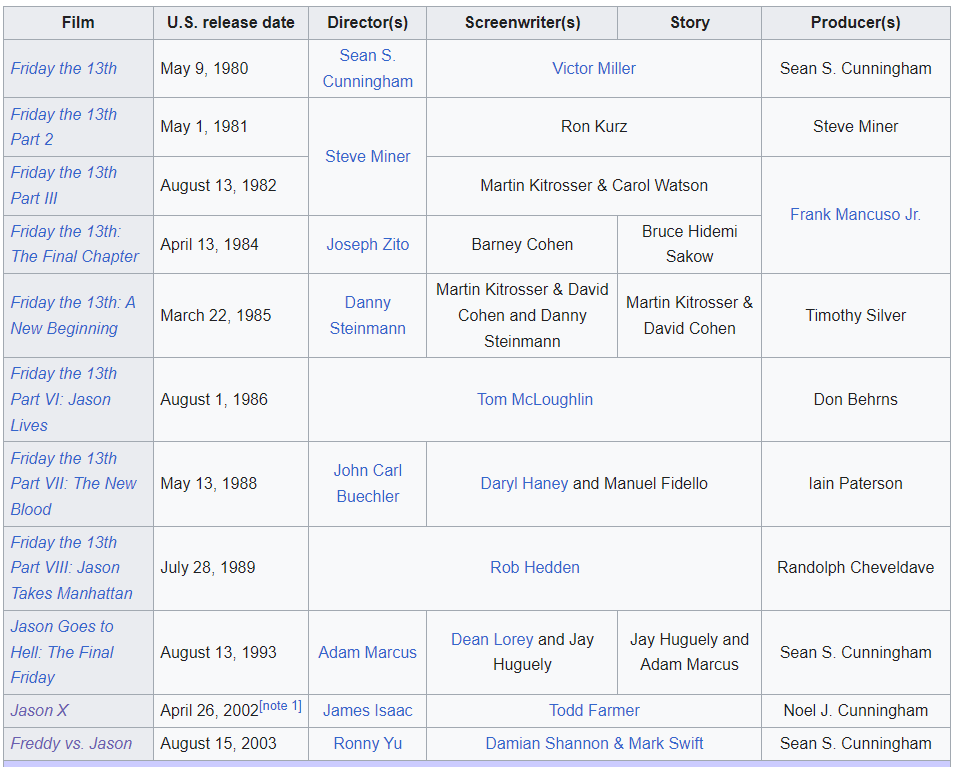Open Friday the 13th: The Final Chapter link
The height and width of the screenshot is (767, 962).
click(x=75, y=244)
